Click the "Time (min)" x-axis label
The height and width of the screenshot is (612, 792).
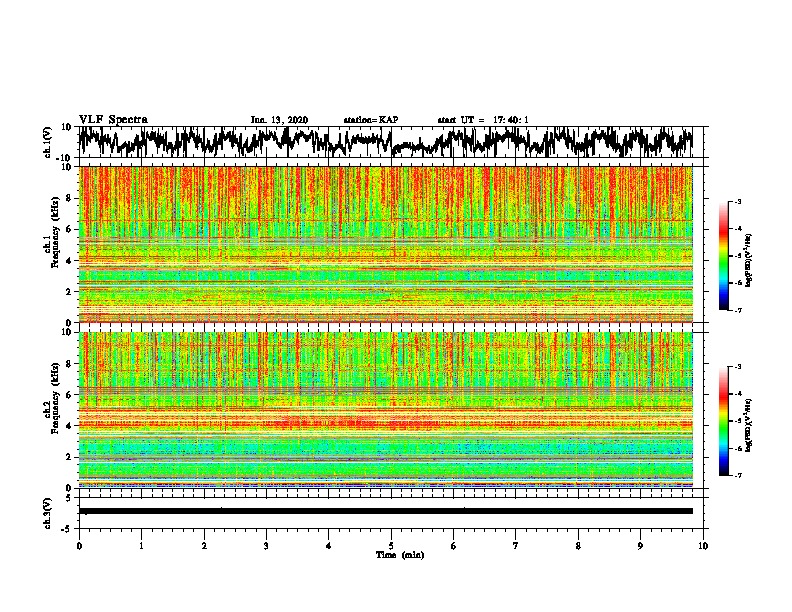click(x=400, y=555)
